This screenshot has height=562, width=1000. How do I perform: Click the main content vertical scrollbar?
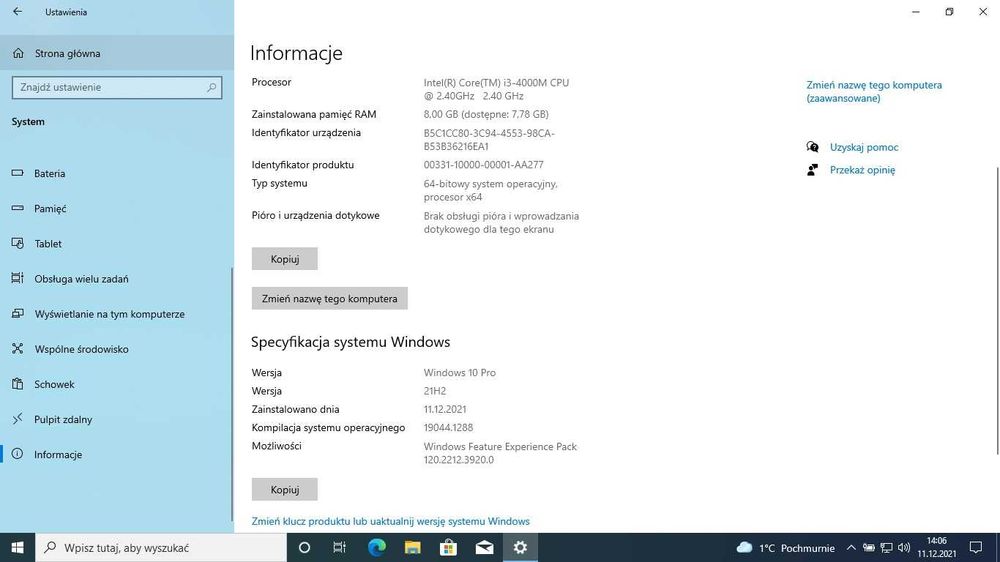[x=997, y=311]
